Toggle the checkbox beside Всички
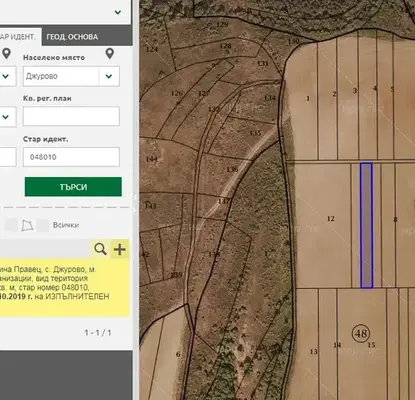The height and width of the screenshot is (400, 415). pyautogui.click(x=43, y=226)
